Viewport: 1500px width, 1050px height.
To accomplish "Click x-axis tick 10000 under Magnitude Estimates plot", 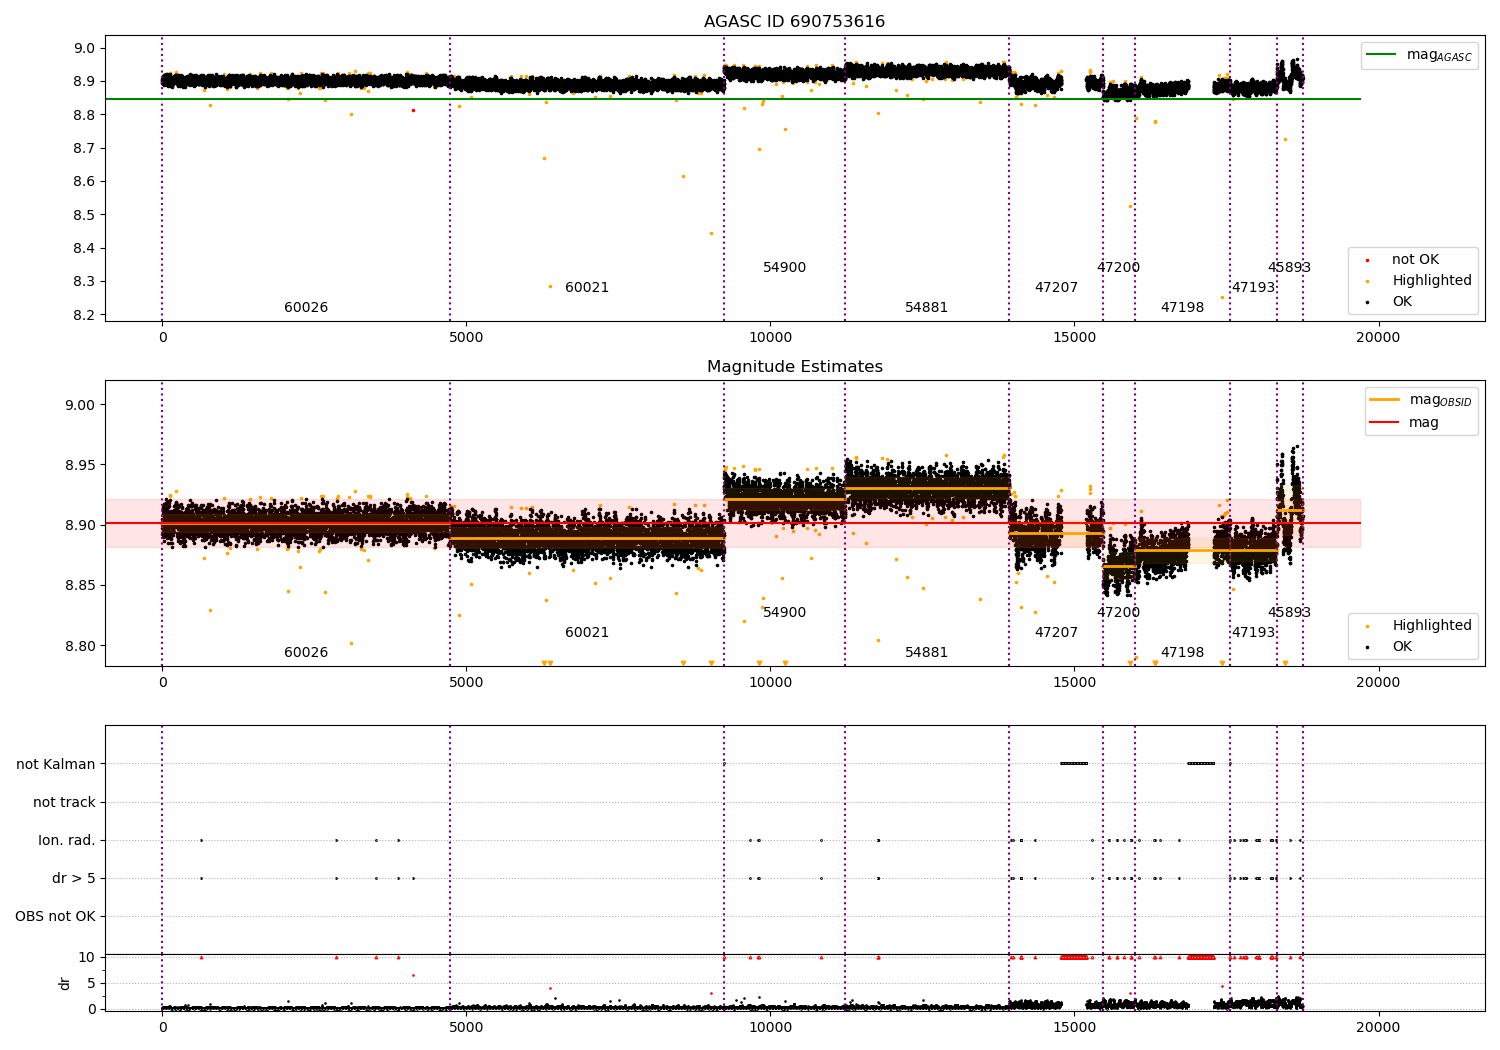I will [x=770, y=683].
